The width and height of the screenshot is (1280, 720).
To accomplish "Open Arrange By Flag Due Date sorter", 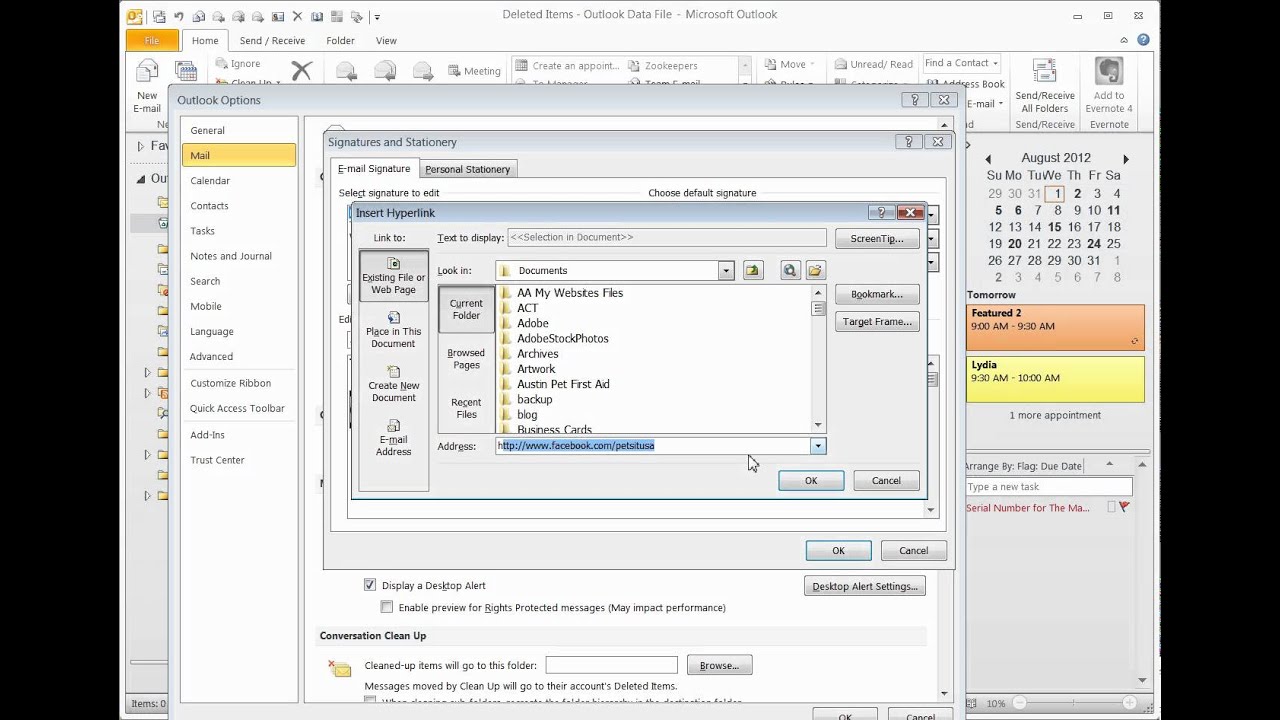I will (1023, 466).
